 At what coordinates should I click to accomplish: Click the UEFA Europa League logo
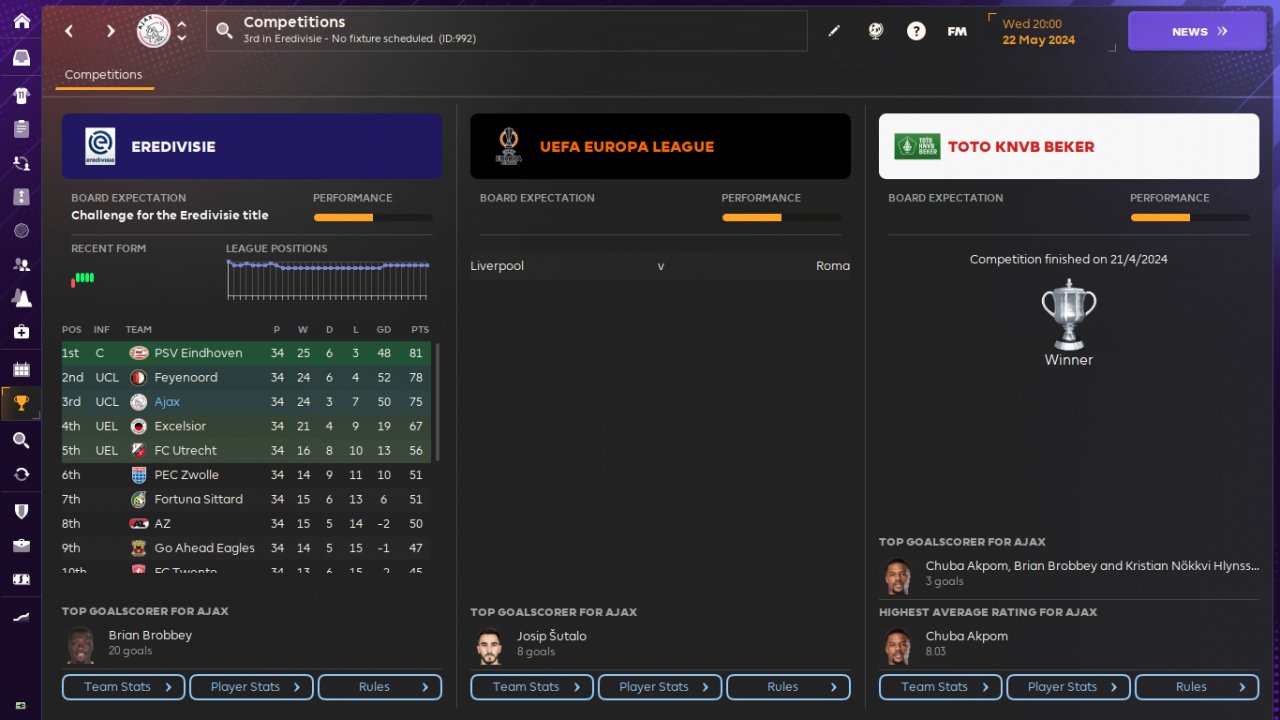[509, 146]
